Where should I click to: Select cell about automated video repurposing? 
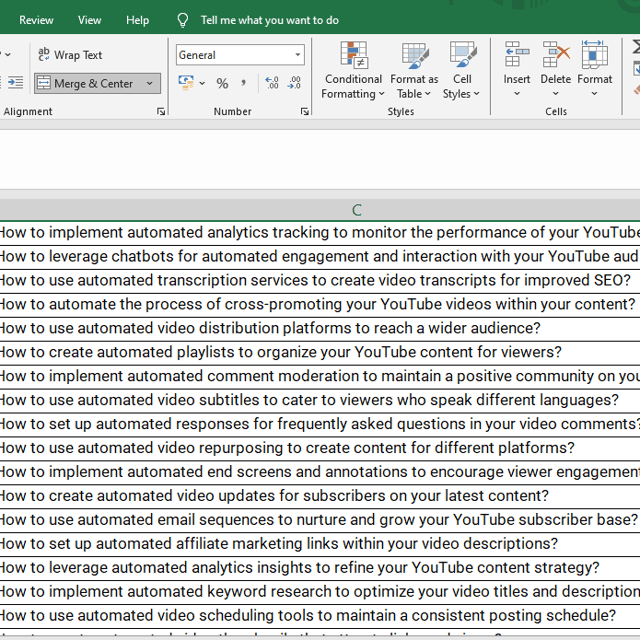pos(320,448)
